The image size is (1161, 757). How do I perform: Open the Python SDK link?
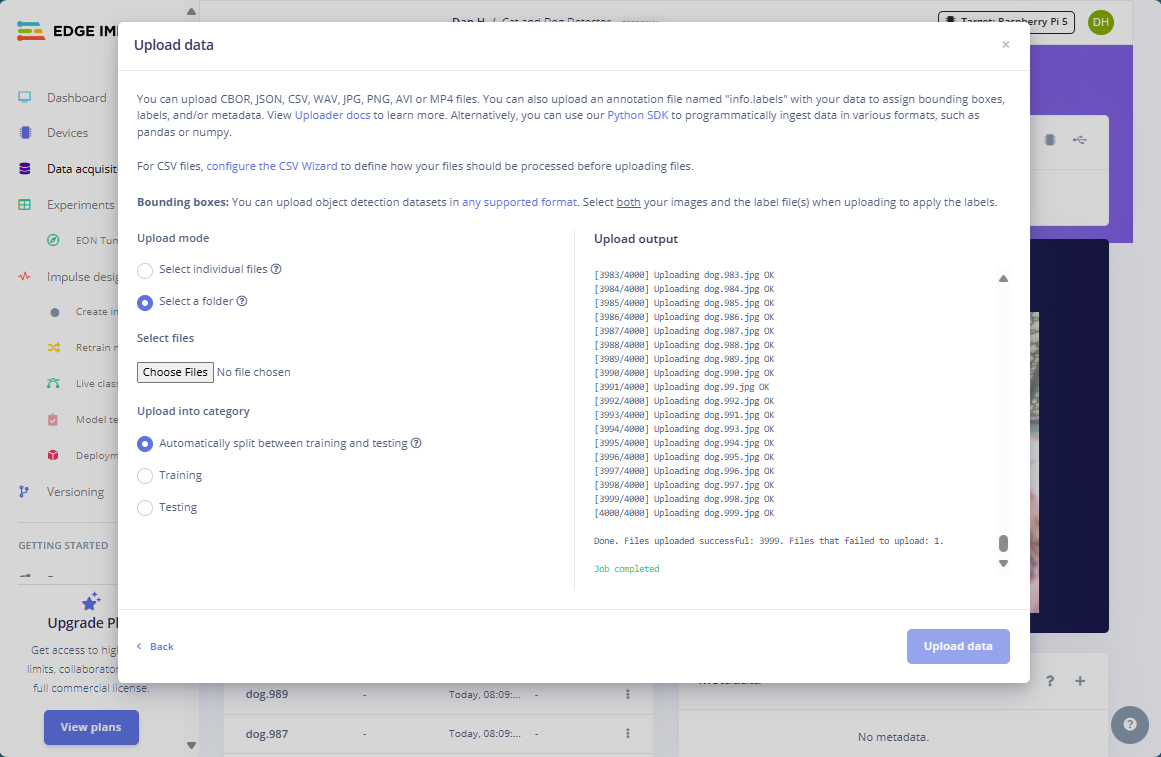coord(637,116)
